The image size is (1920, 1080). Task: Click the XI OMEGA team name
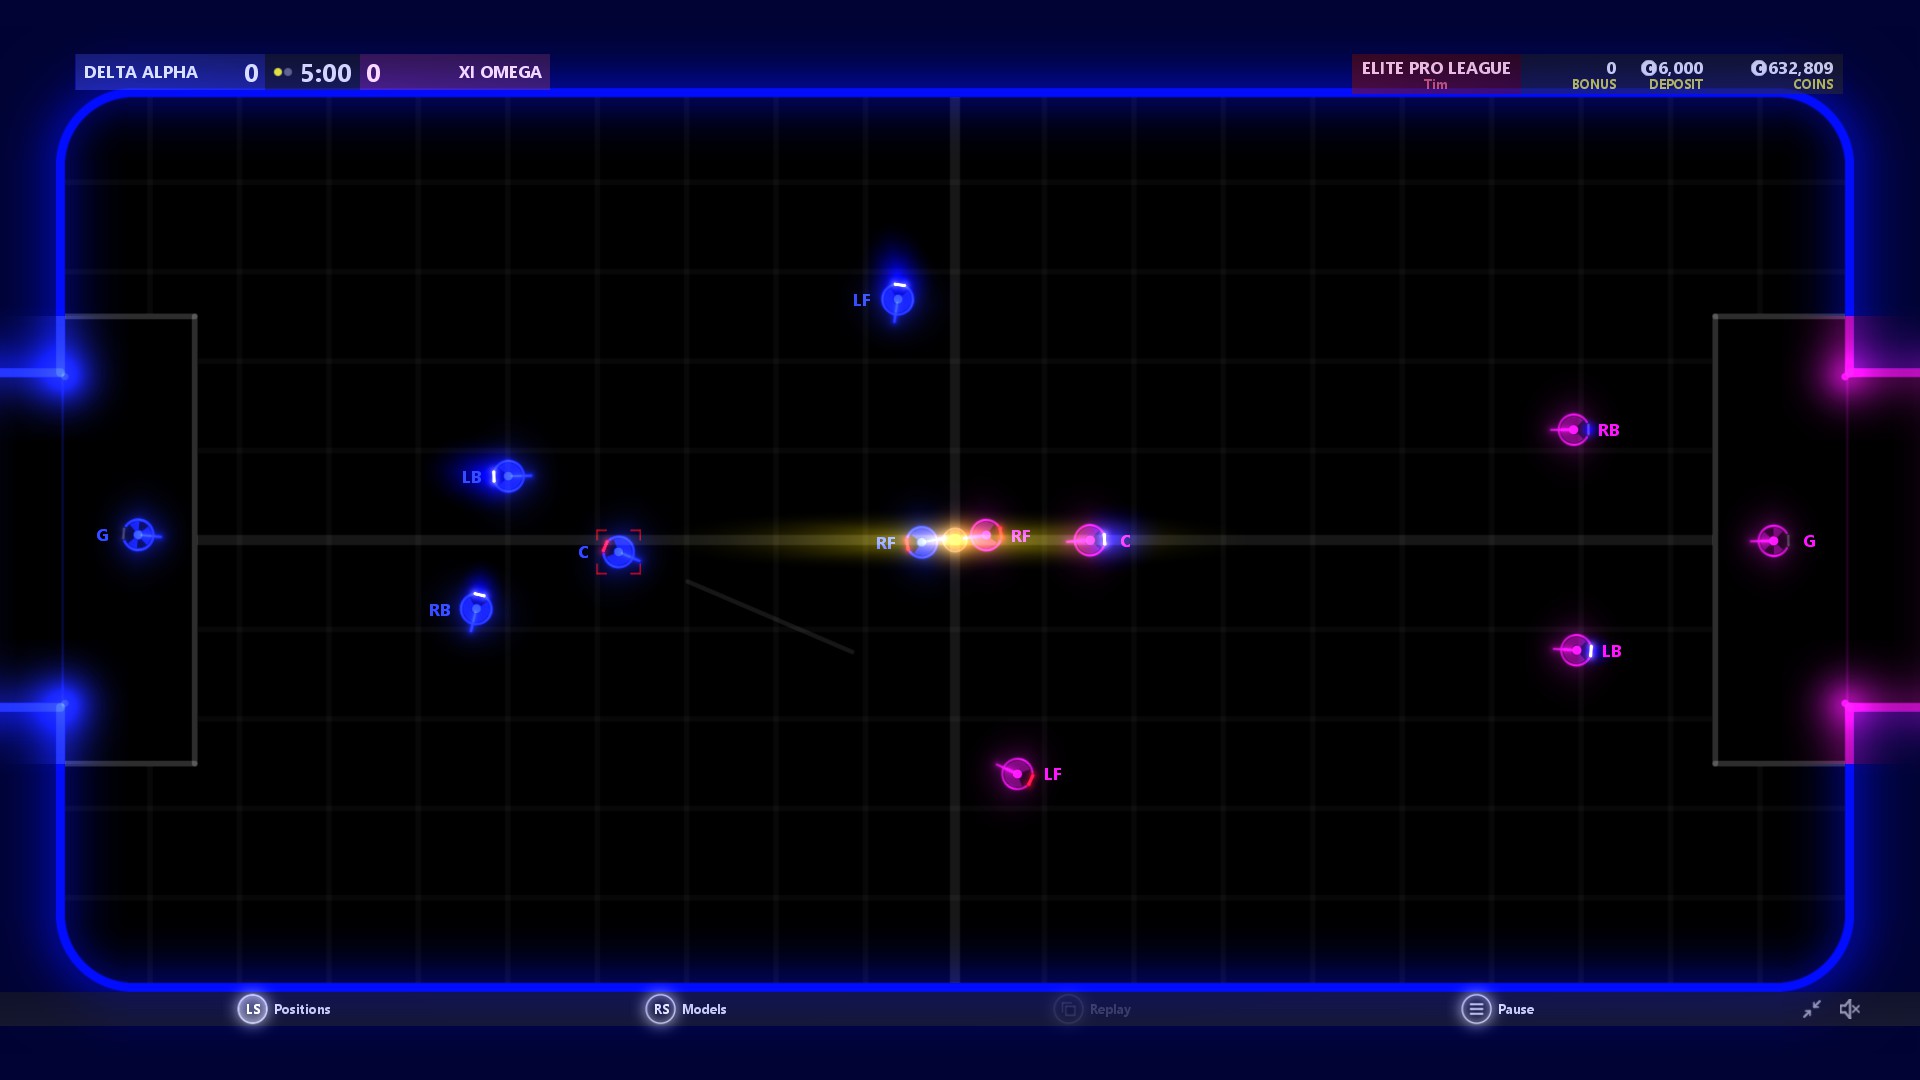[498, 72]
